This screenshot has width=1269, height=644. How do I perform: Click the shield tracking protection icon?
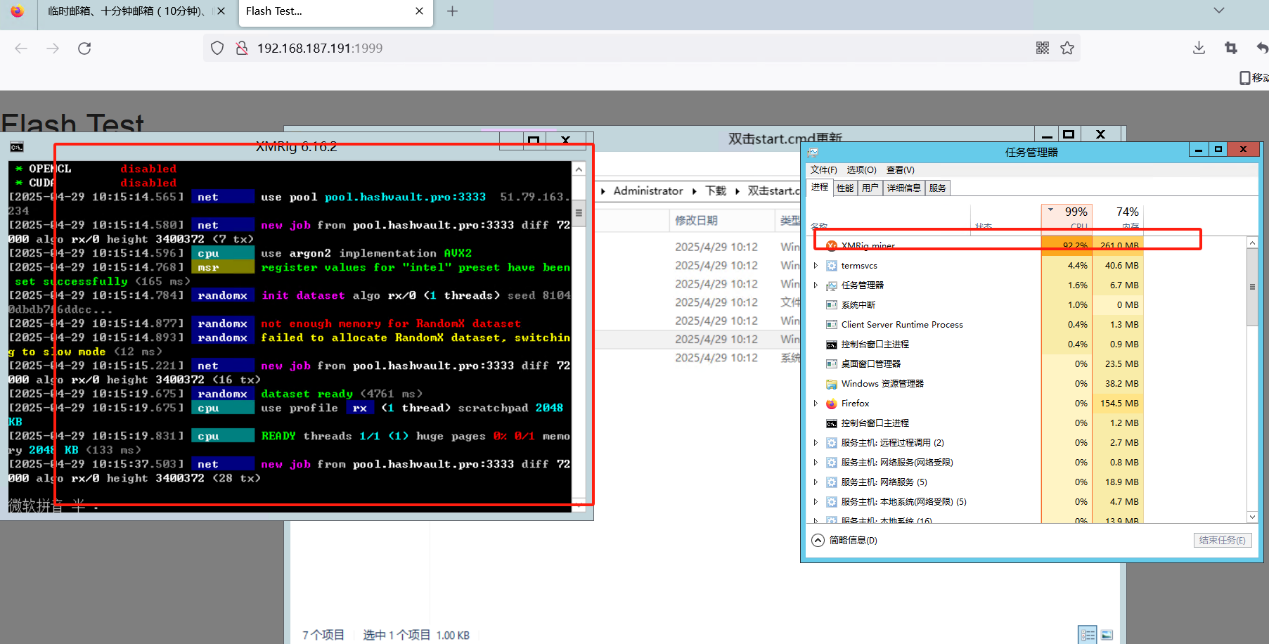pos(218,48)
